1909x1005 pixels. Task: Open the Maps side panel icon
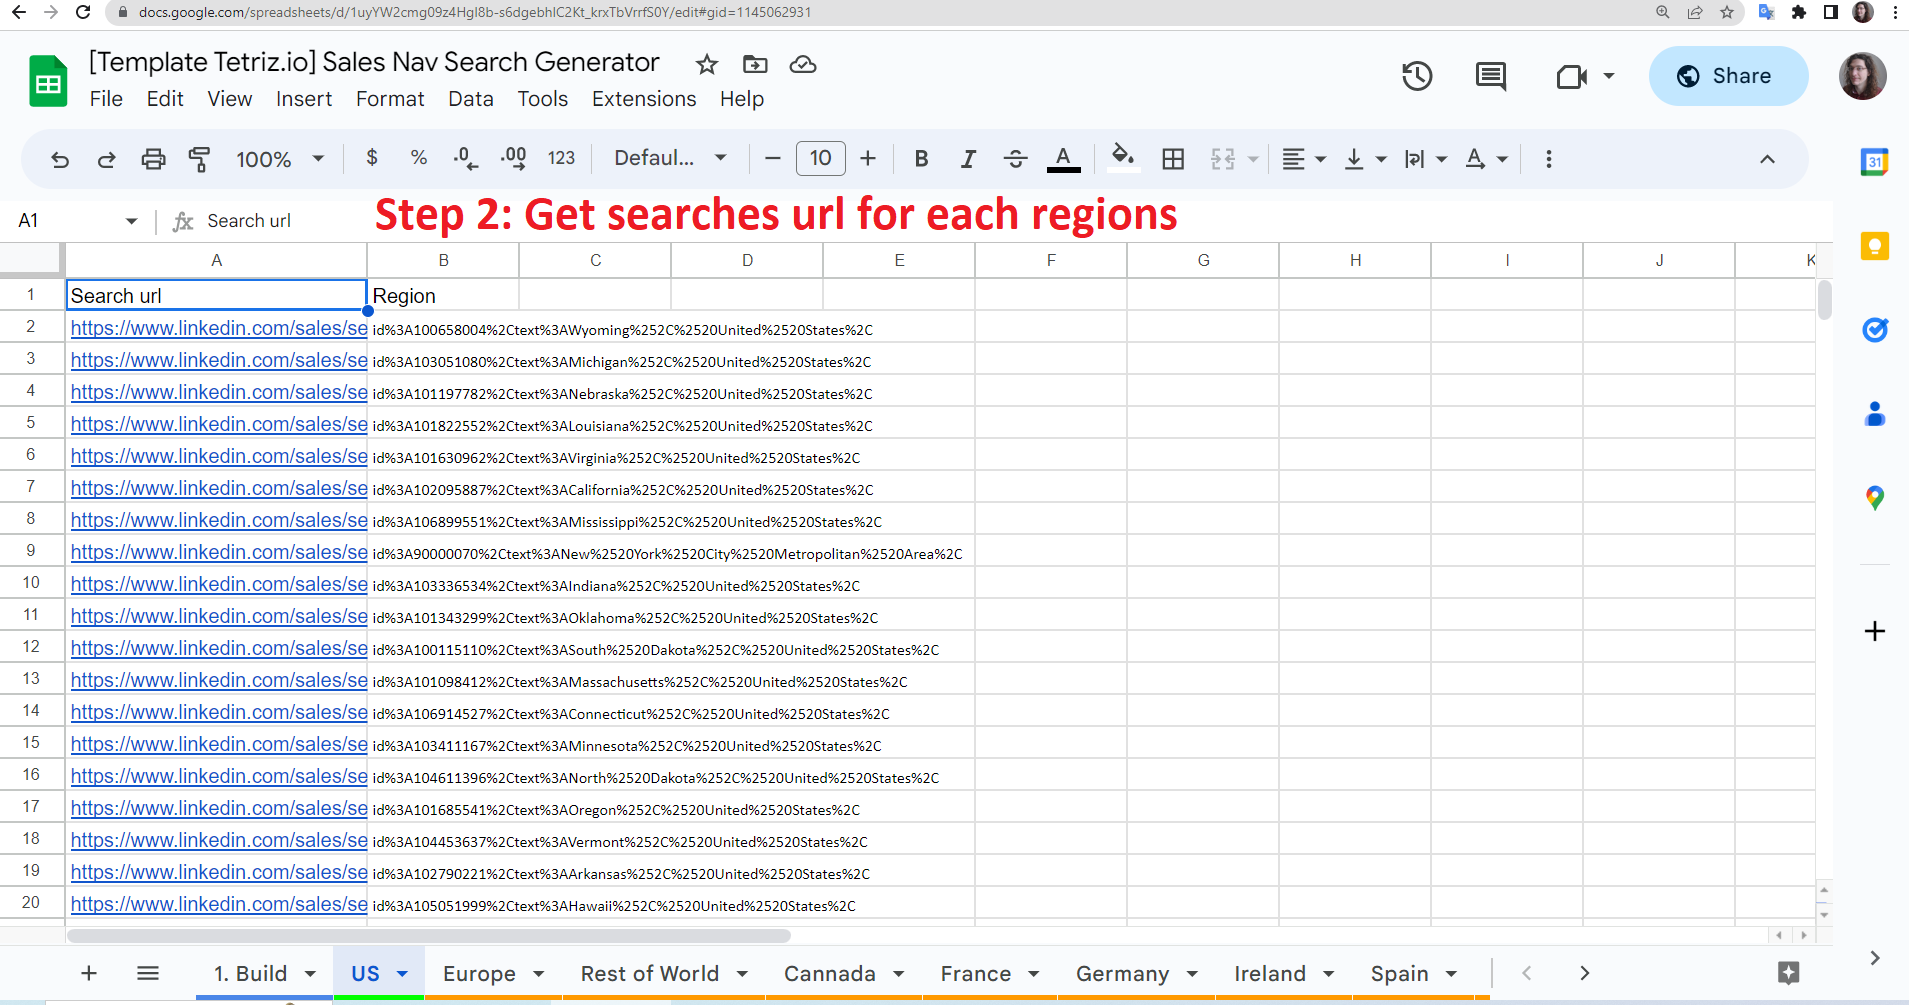1874,498
